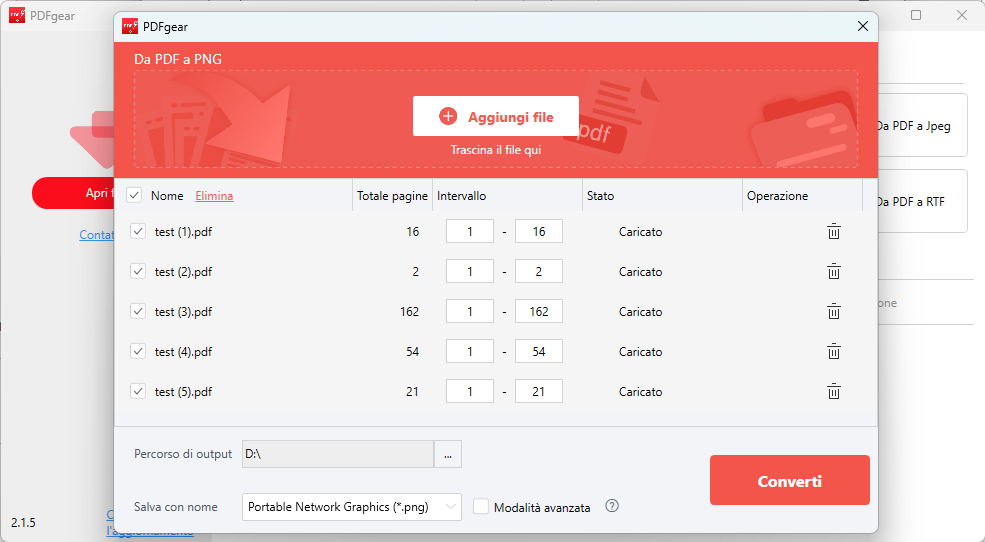This screenshot has width=985, height=542.
Task: Click PDFgear logo in main window title
Action: [x=17, y=15]
